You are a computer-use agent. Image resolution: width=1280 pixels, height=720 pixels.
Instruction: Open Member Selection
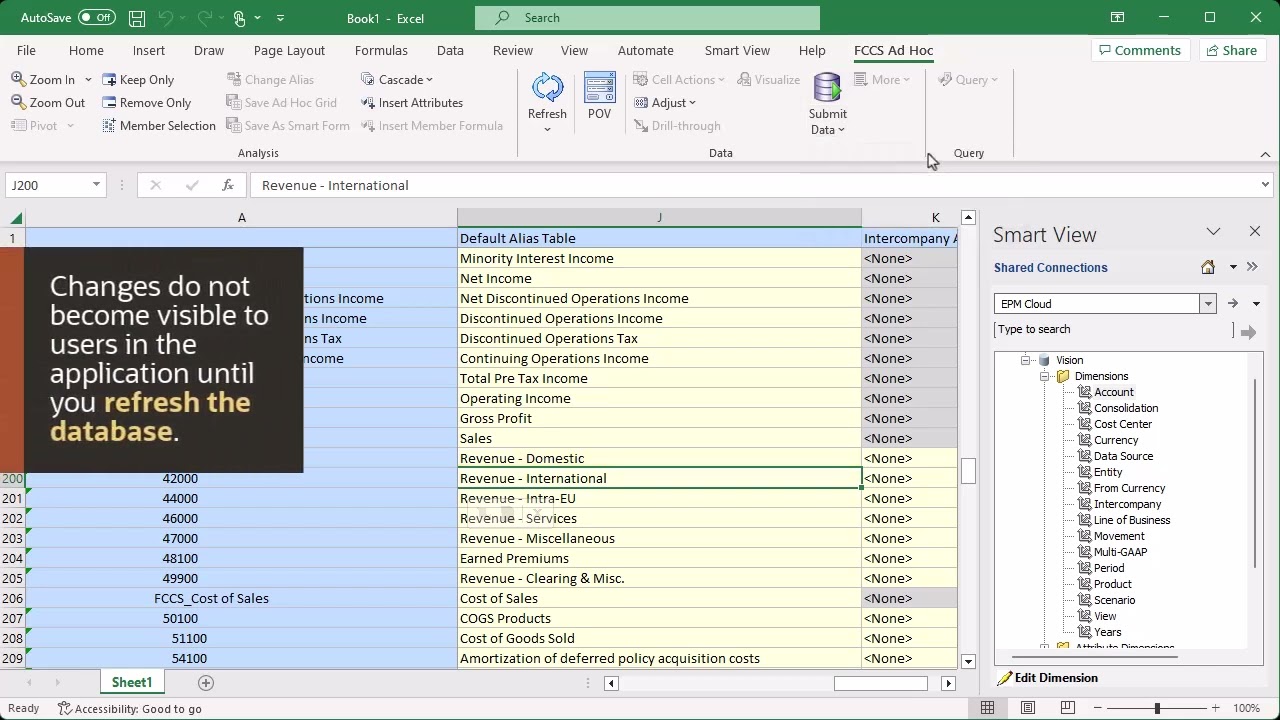coord(159,126)
